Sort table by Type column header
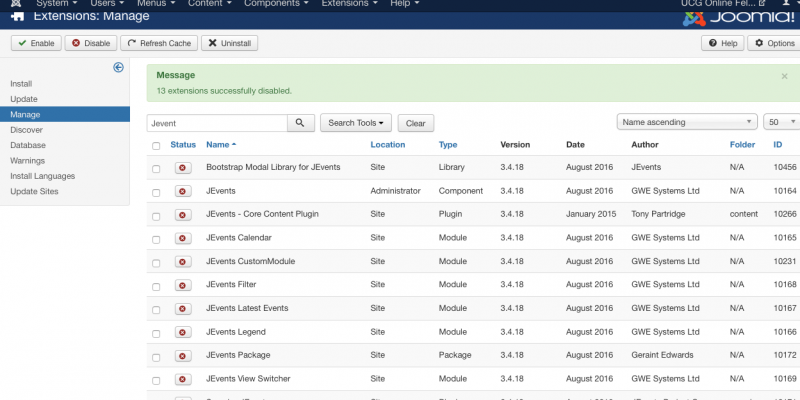 click(448, 145)
